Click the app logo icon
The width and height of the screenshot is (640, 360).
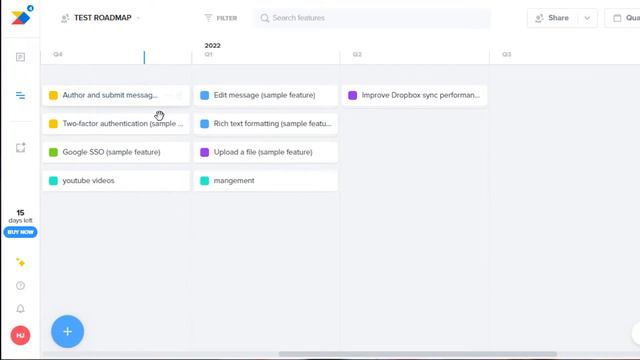[x=20, y=18]
